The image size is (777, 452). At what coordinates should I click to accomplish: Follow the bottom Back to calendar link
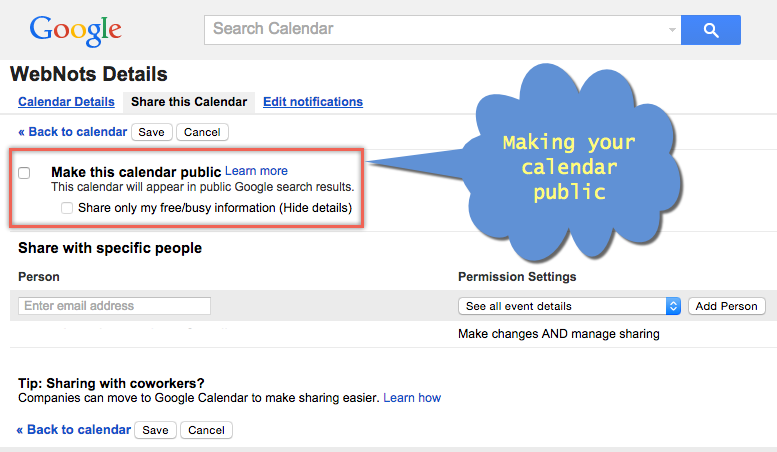tap(73, 430)
